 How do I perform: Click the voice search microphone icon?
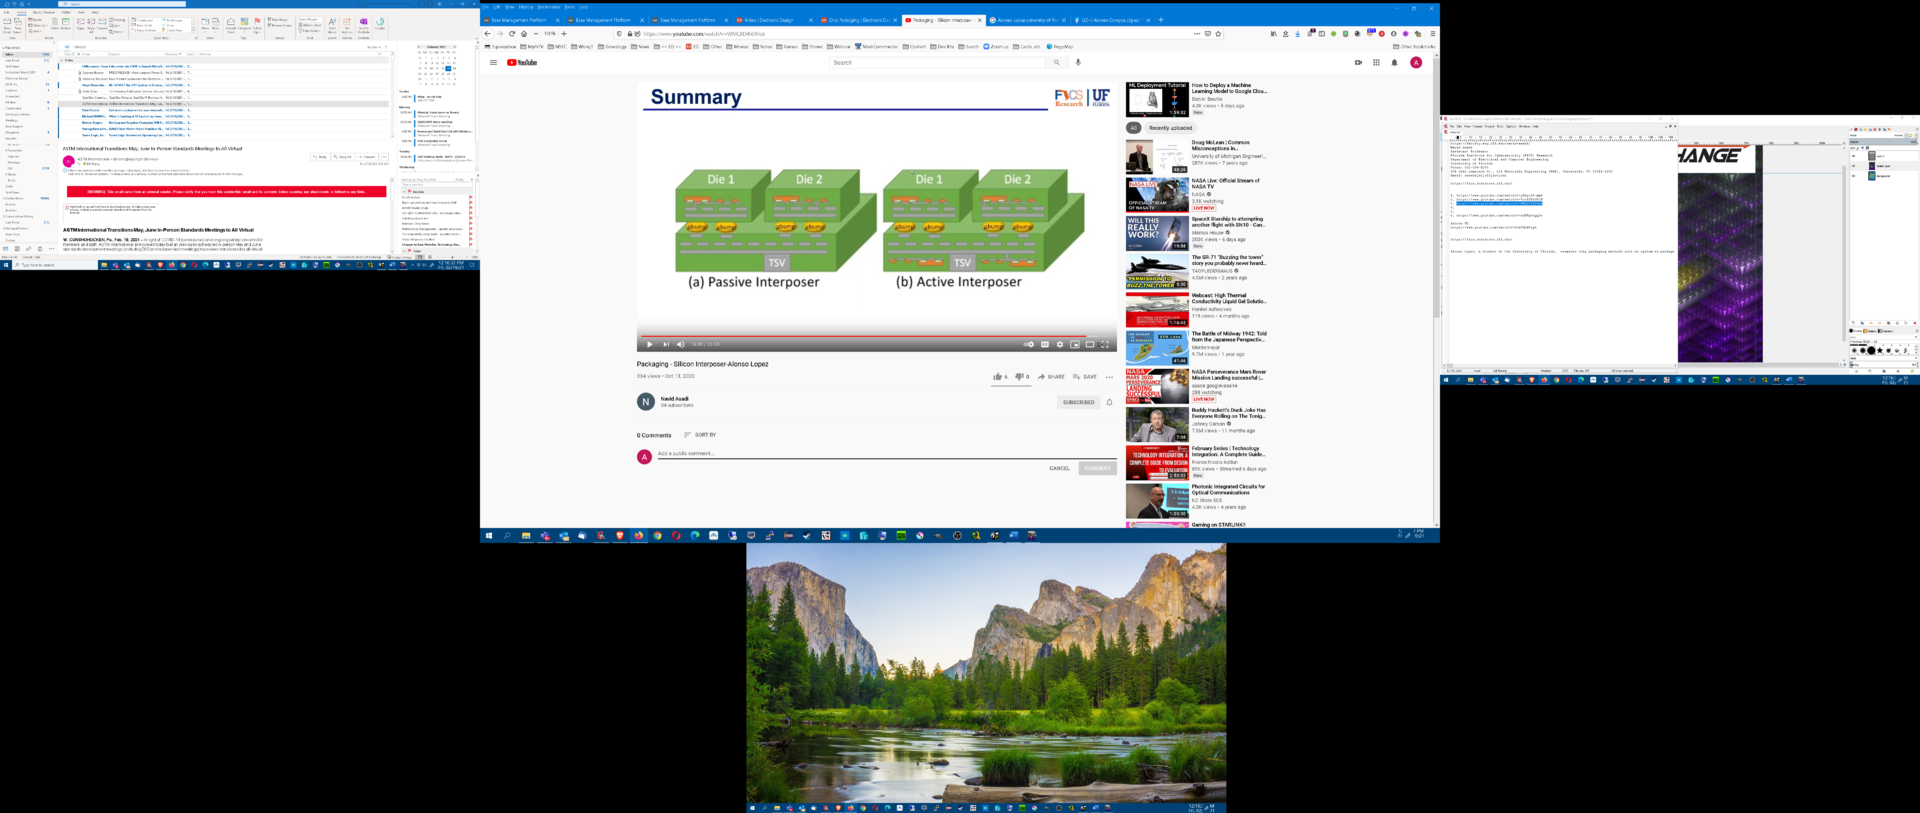(1078, 62)
